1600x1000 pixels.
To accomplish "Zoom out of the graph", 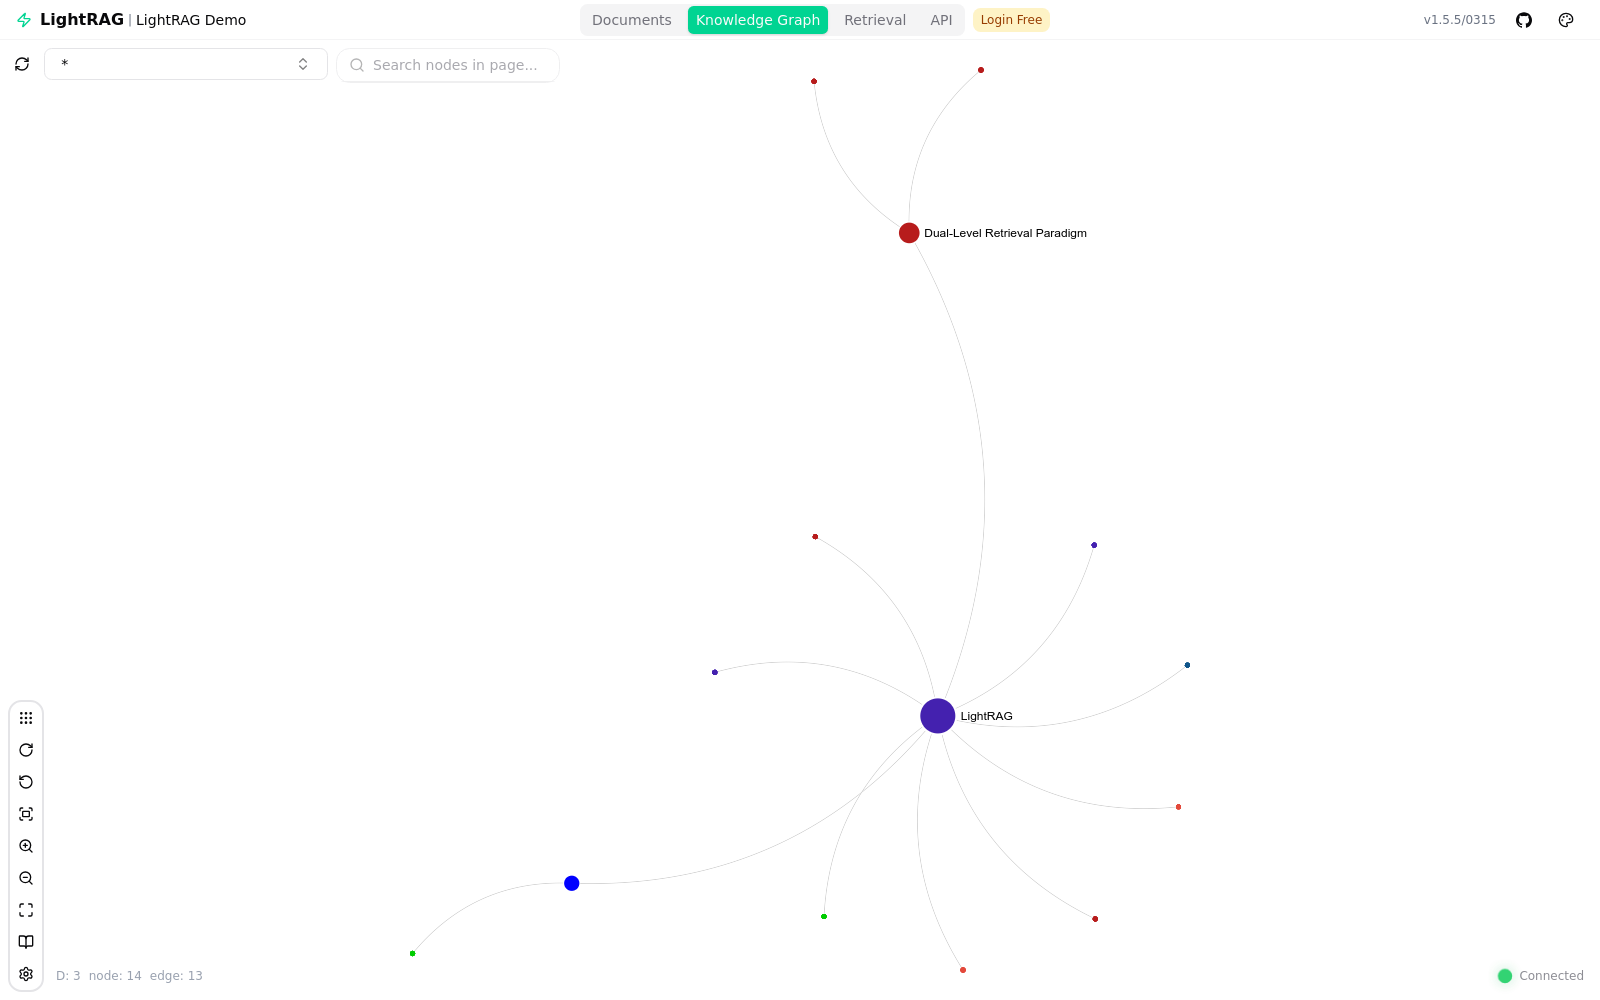I will click(26, 878).
